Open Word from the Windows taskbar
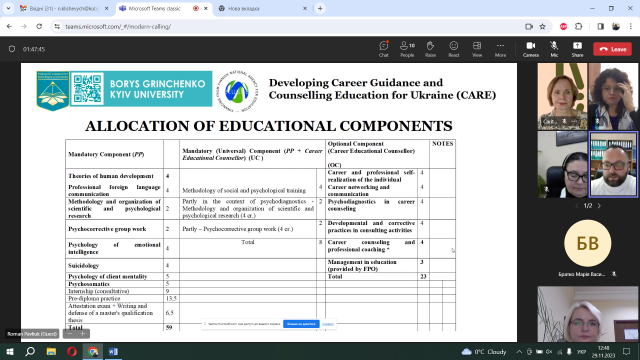Image resolution: width=640 pixels, height=360 pixels. pyautogui.click(x=113, y=351)
